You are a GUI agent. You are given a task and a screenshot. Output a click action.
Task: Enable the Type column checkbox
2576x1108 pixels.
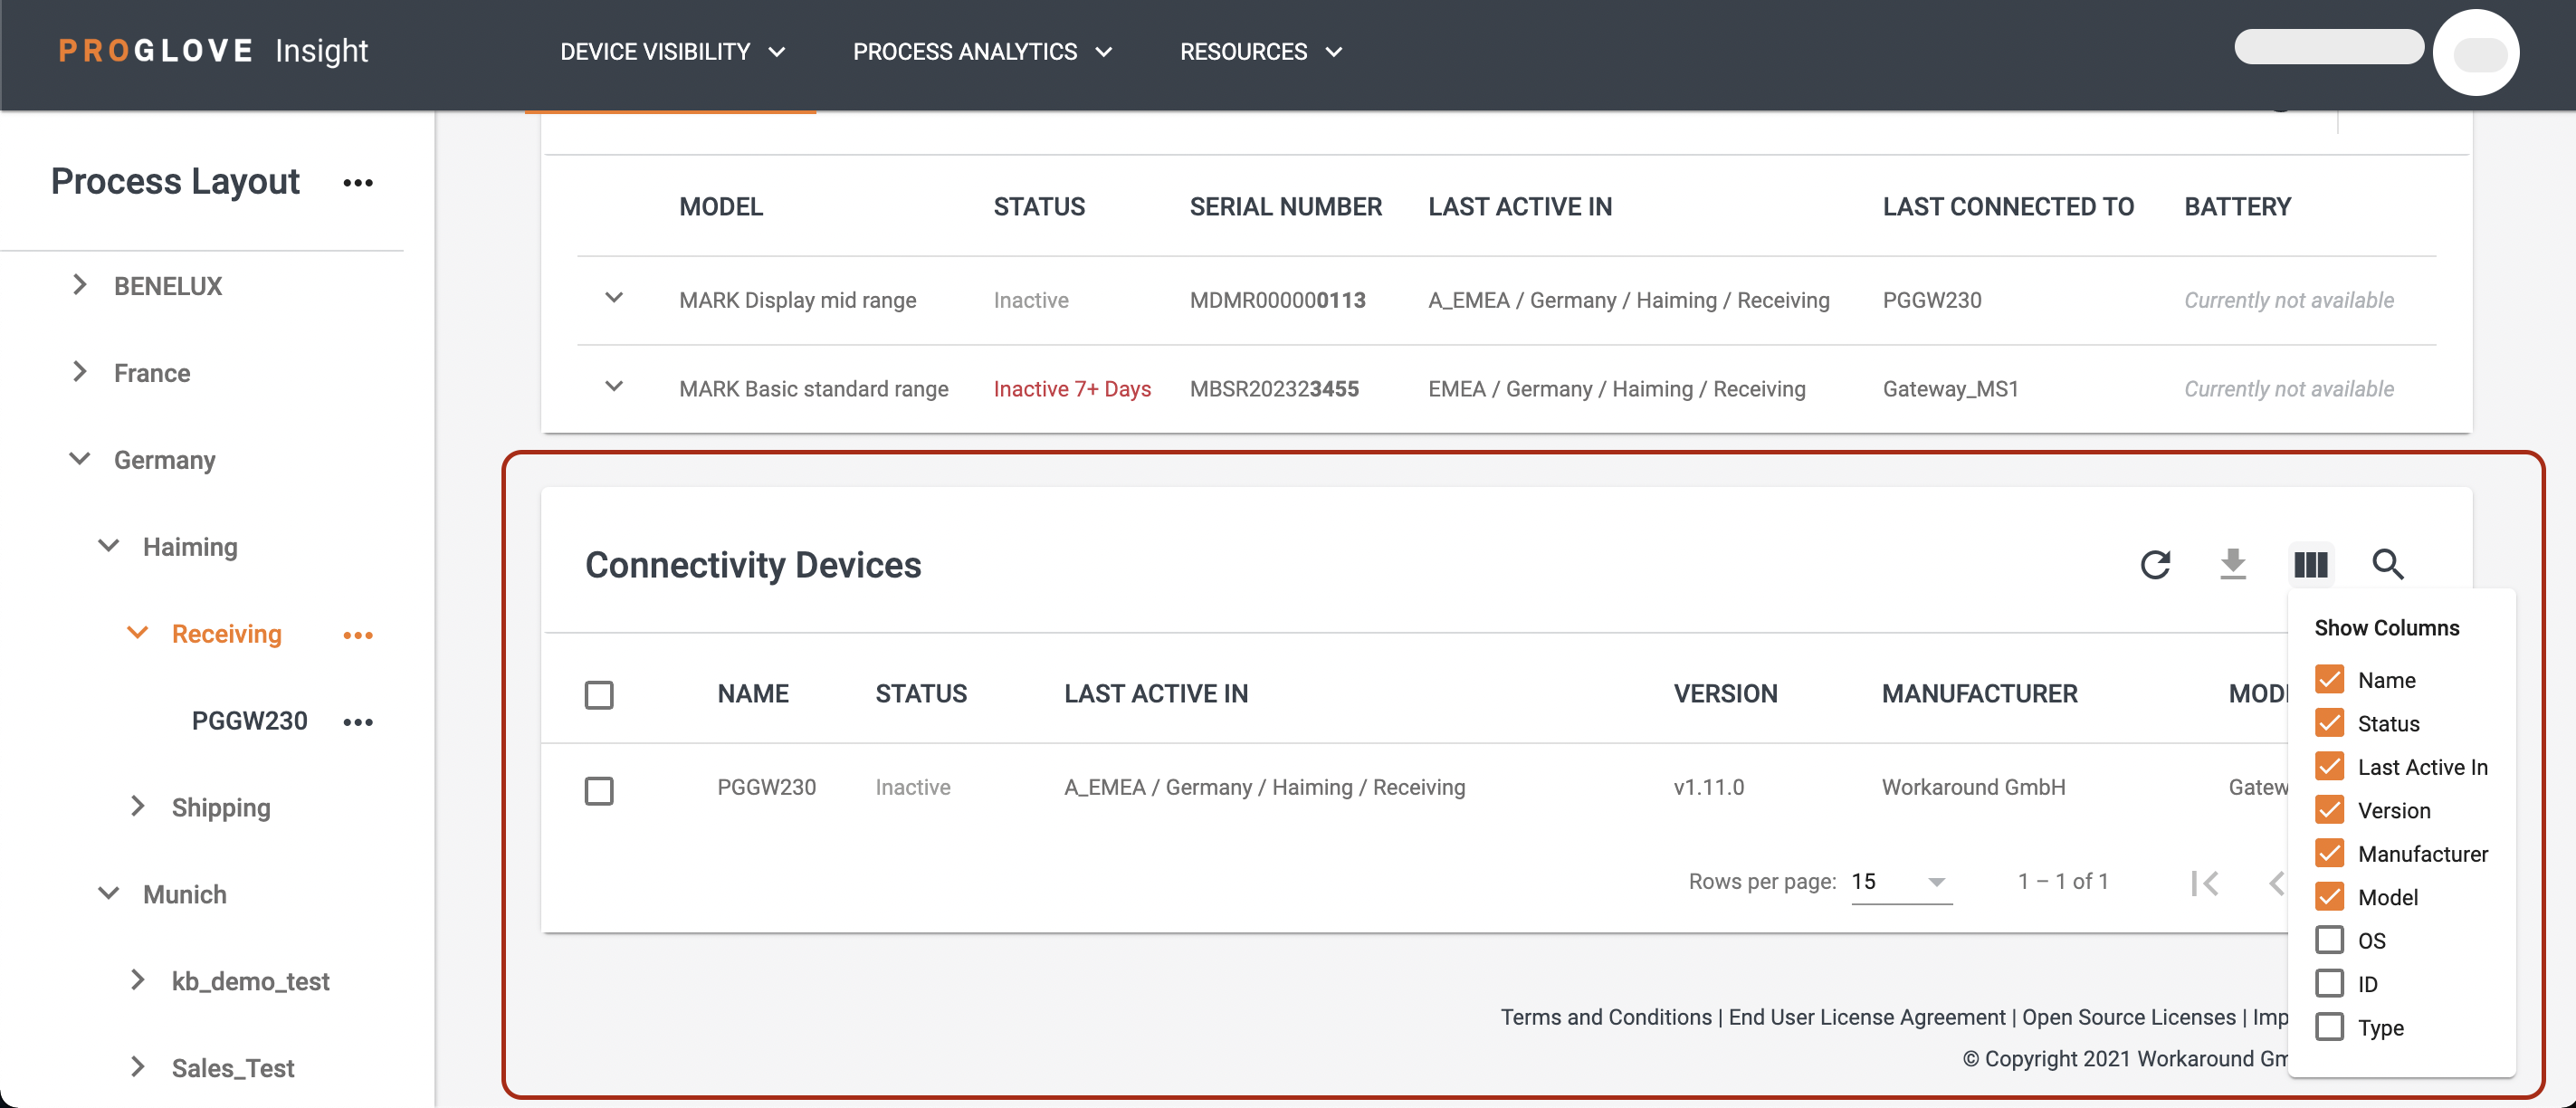pos(2330,1027)
